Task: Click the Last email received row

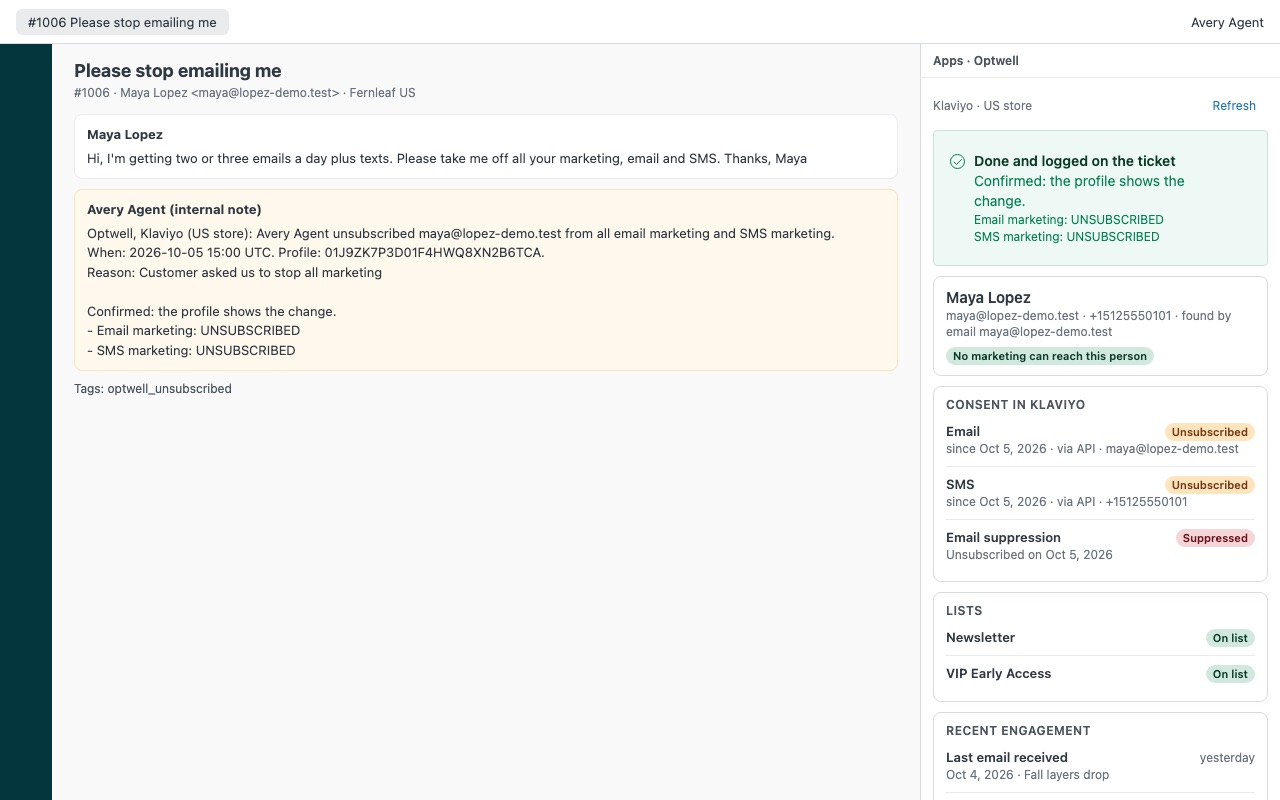Action: [x=1100, y=766]
